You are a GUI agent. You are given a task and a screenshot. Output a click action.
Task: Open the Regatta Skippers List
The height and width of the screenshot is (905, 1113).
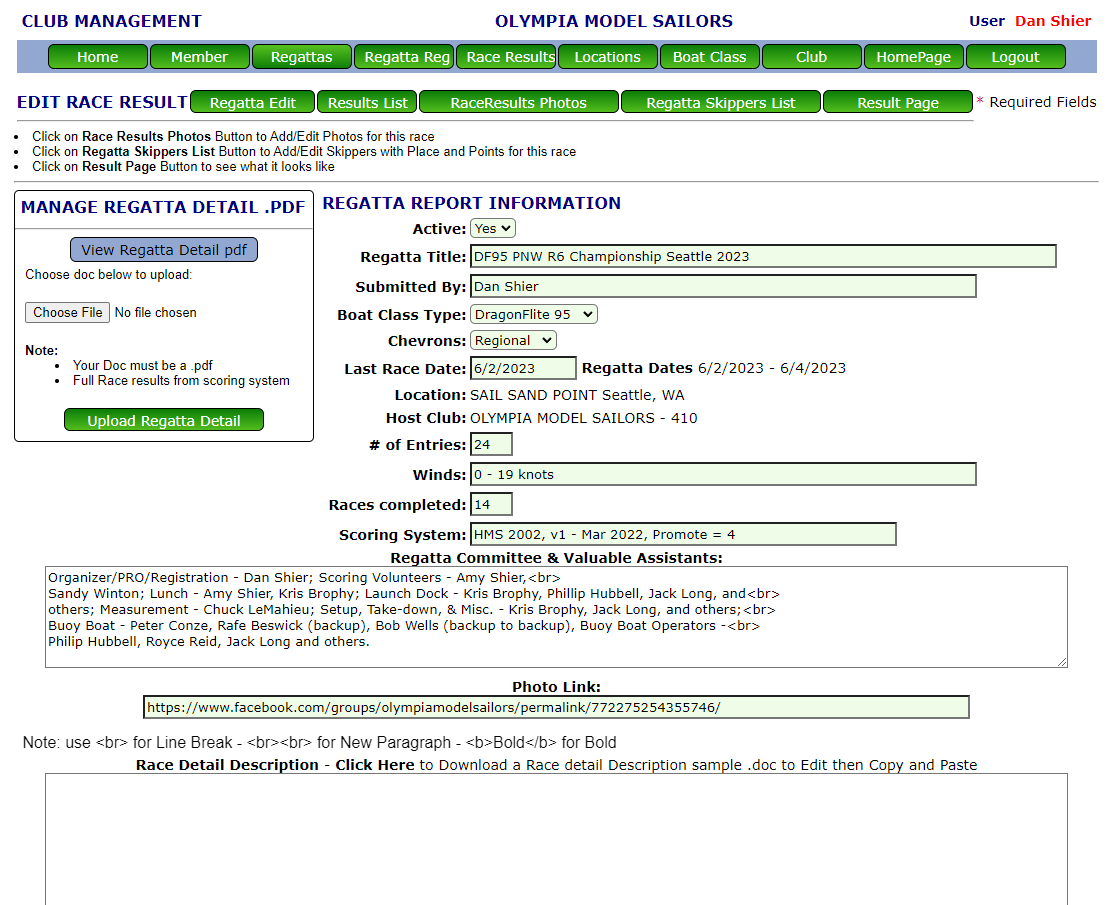point(720,102)
